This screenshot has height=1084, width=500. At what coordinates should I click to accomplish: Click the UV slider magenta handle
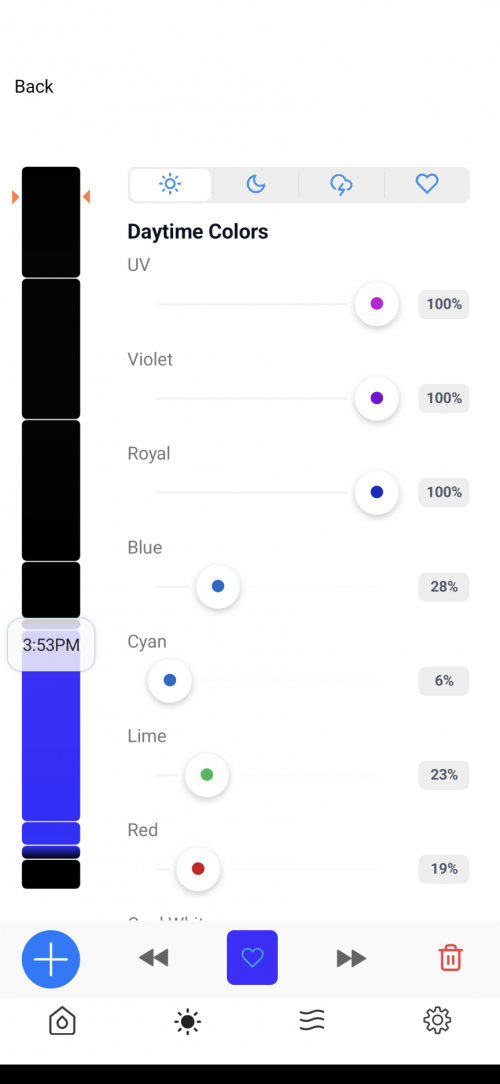click(377, 303)
